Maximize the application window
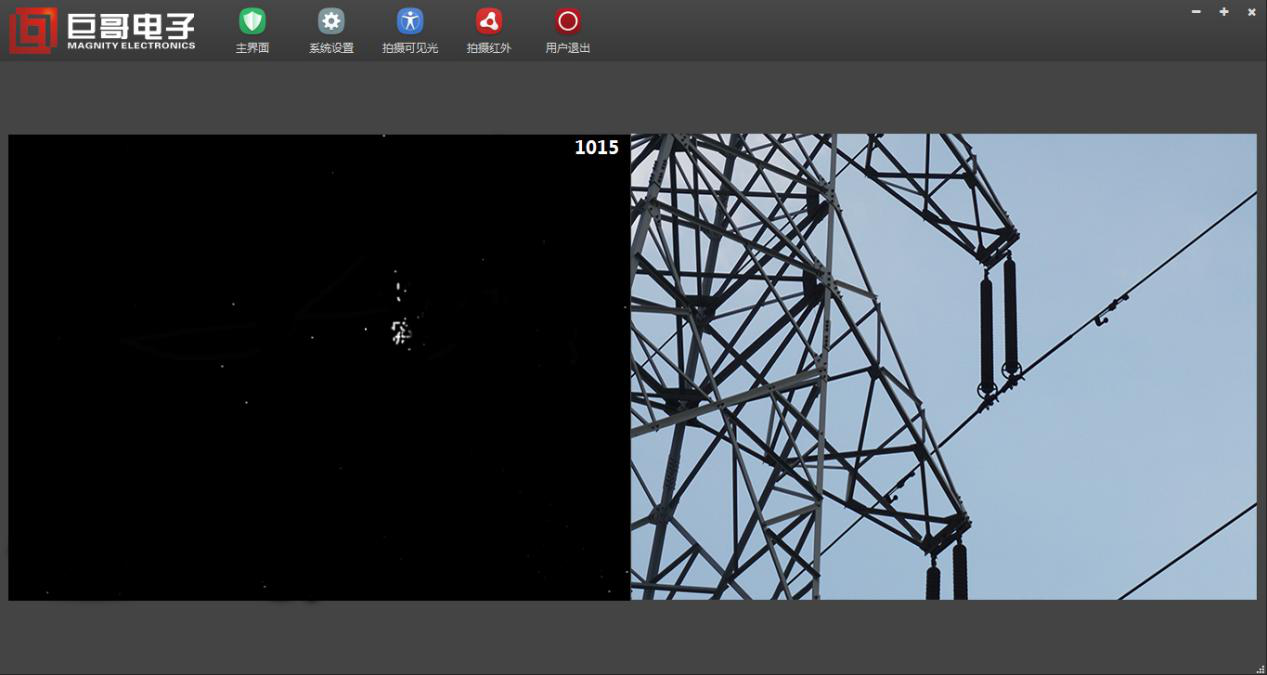This screenshot has width=1267, height=675. pos(1224,12)
